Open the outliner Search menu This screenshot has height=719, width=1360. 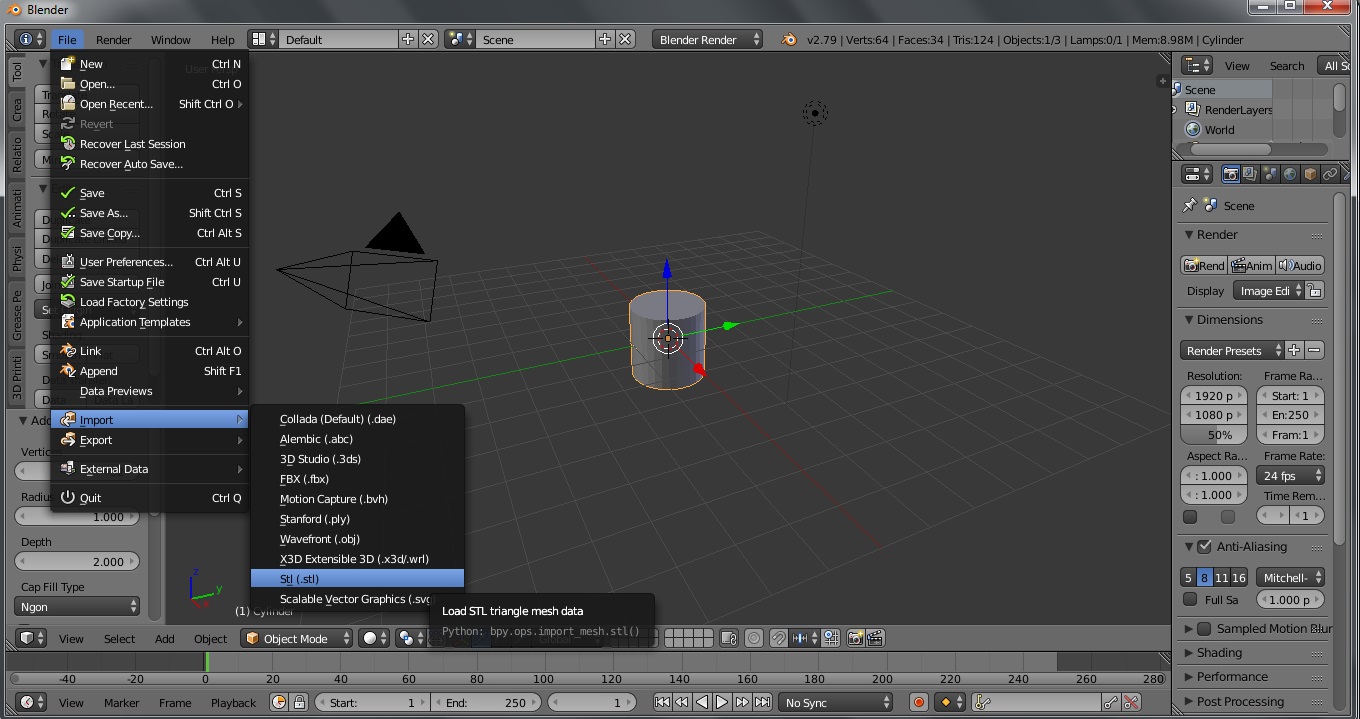pyautogui.click(x=1286, y=65)
